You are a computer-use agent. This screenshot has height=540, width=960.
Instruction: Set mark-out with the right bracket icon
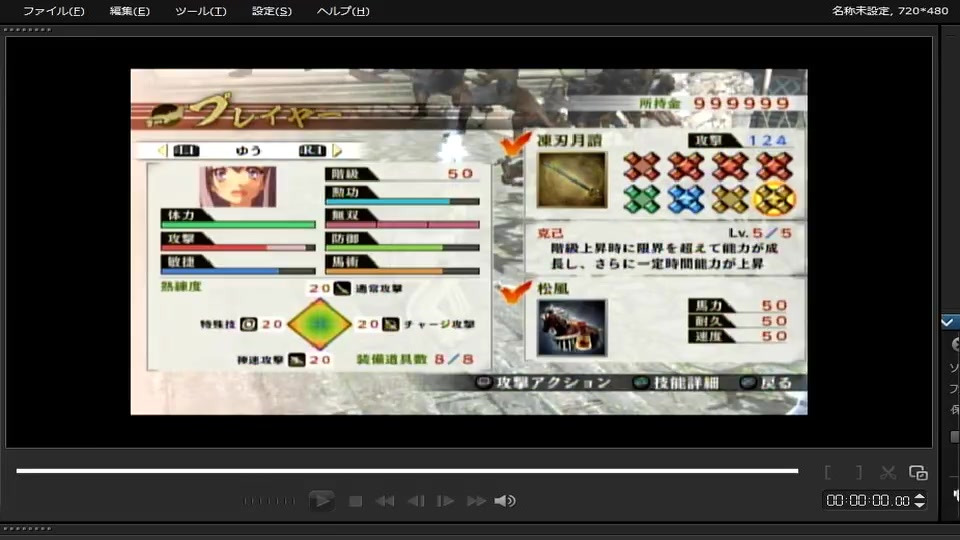tap(858, 473)
